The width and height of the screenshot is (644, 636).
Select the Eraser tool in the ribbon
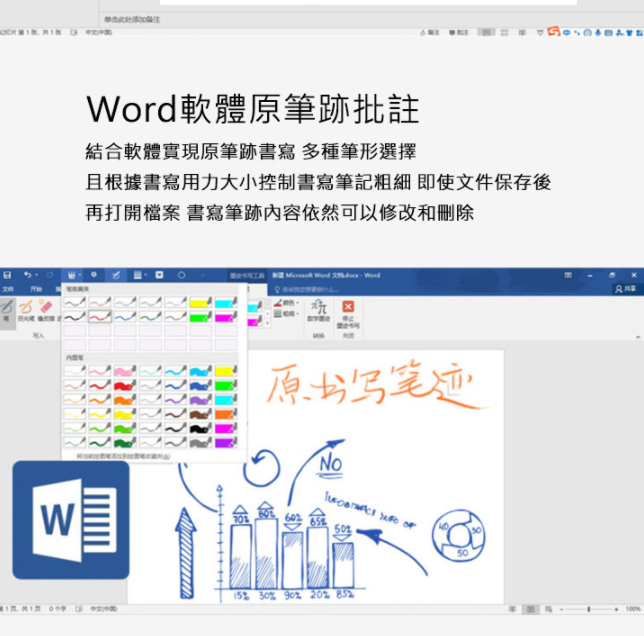coord(45,309)
